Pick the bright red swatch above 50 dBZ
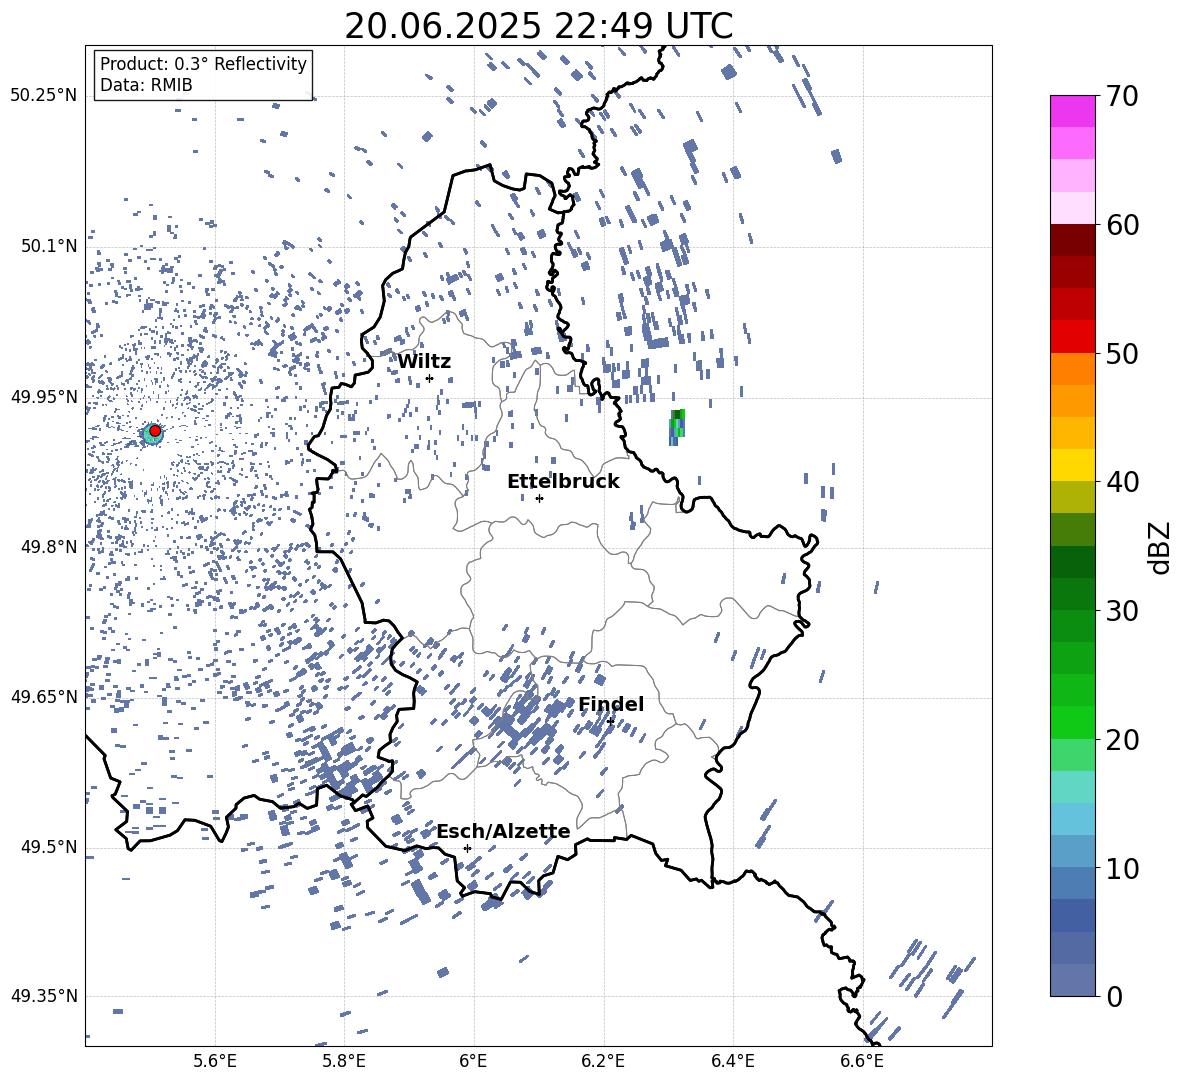Image resolution: width=1184 pixels, height=1081 pixels. click(x=1072, y=337)
